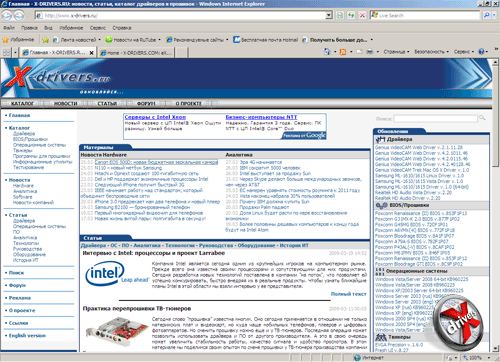500x362 pixels.
Task: Open the Favorites star button
Action: [19, 40]
